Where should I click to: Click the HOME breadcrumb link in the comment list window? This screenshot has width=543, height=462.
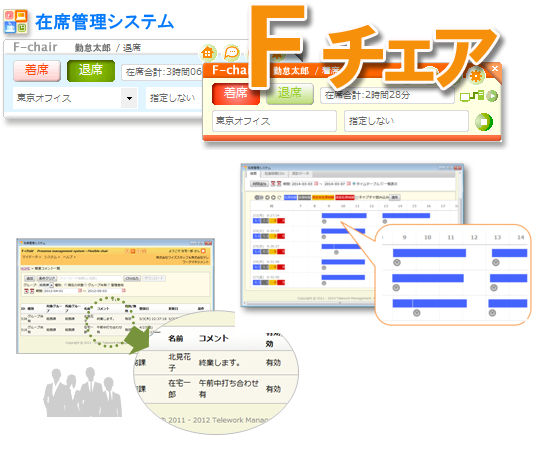(25, 268)
